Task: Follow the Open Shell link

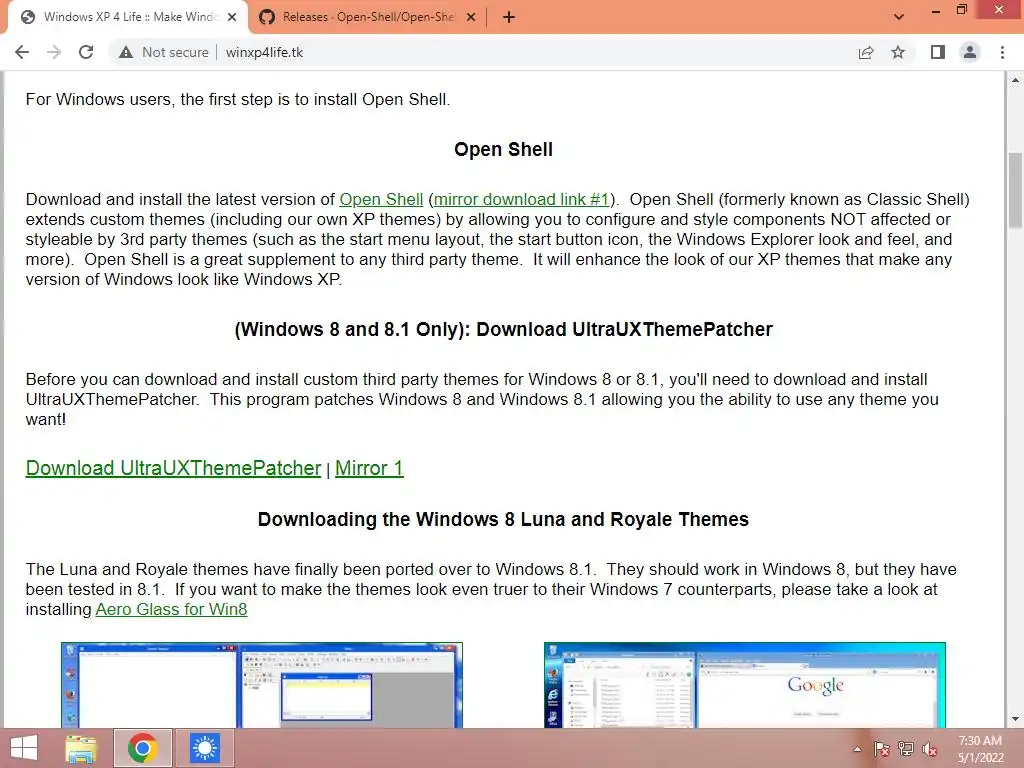Action: (381, 199)
